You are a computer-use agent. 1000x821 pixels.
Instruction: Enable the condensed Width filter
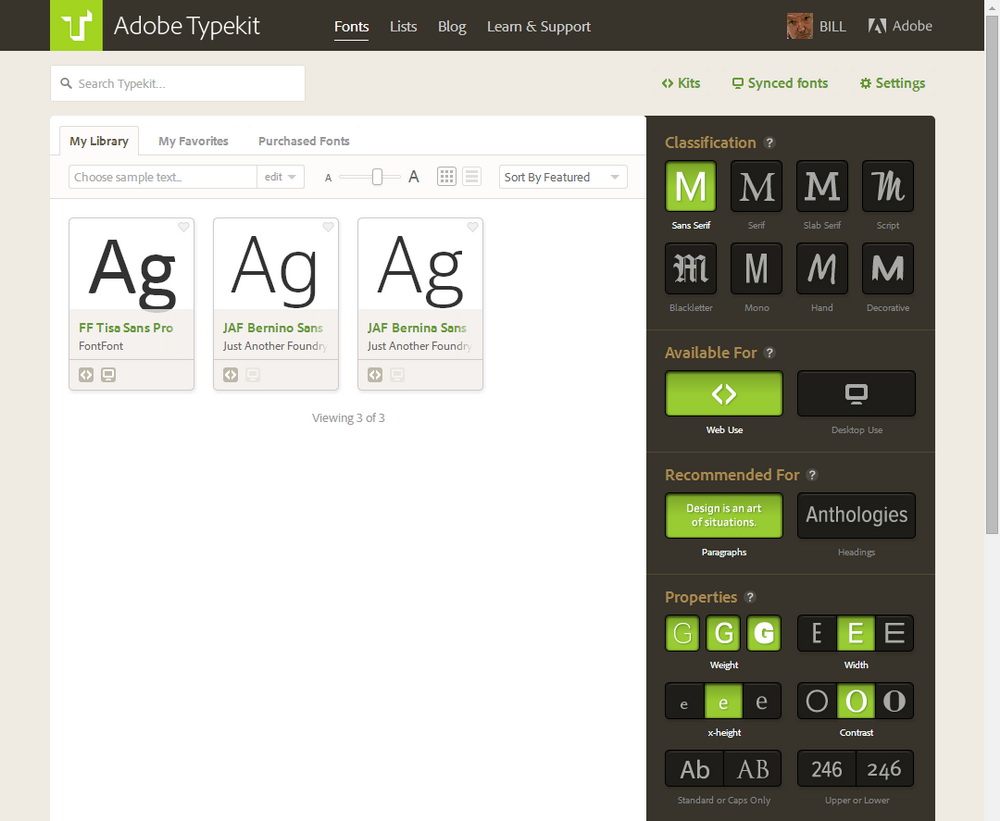817,633
